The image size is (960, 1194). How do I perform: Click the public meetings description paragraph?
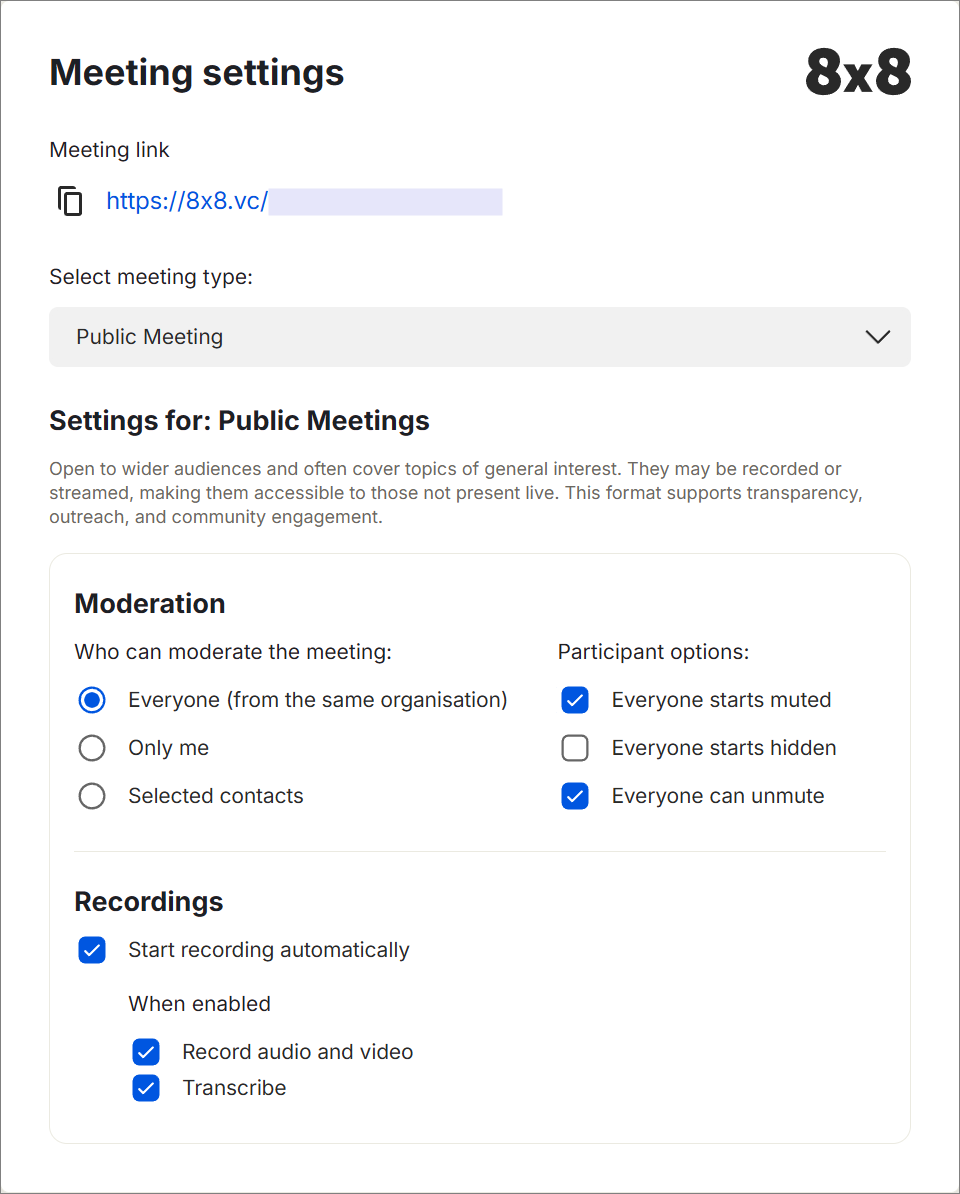455,493
